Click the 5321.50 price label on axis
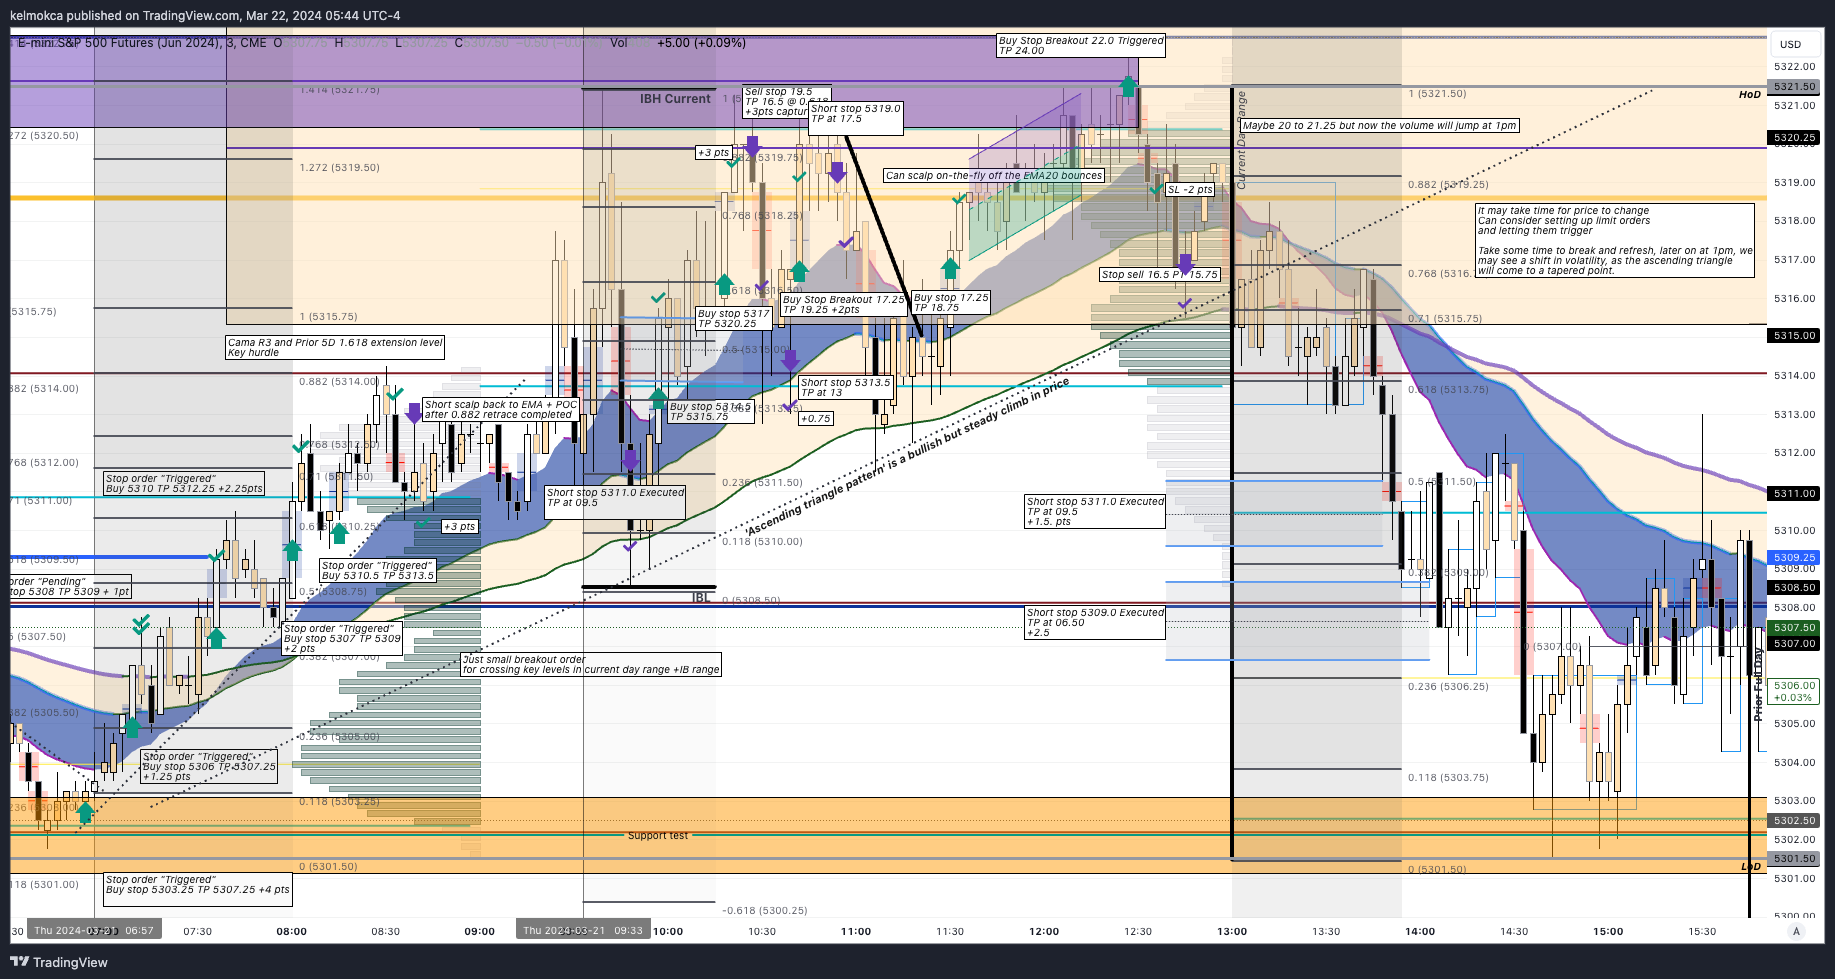The height and width of the screenshot is (979, 1835). (1795, 87)
